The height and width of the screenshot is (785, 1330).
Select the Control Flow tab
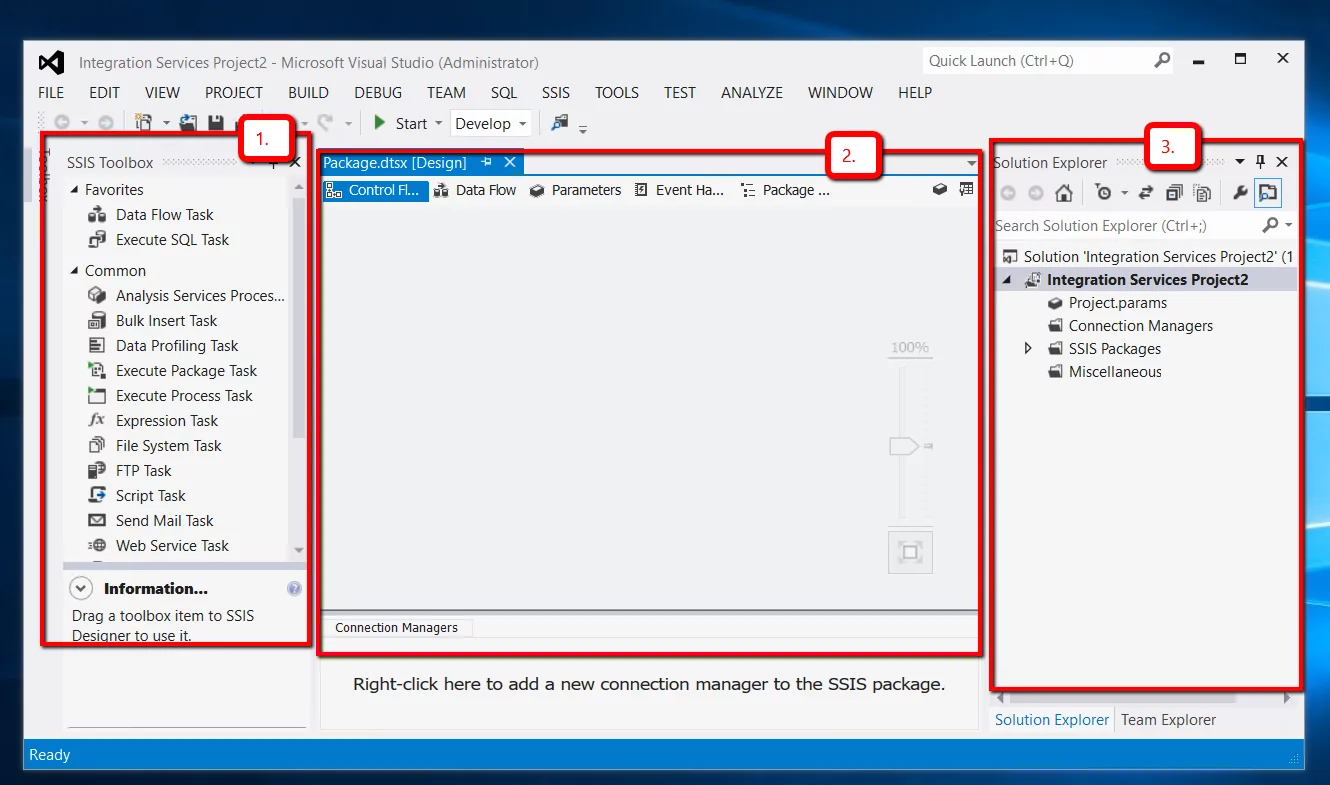click(x=375, y=190)
